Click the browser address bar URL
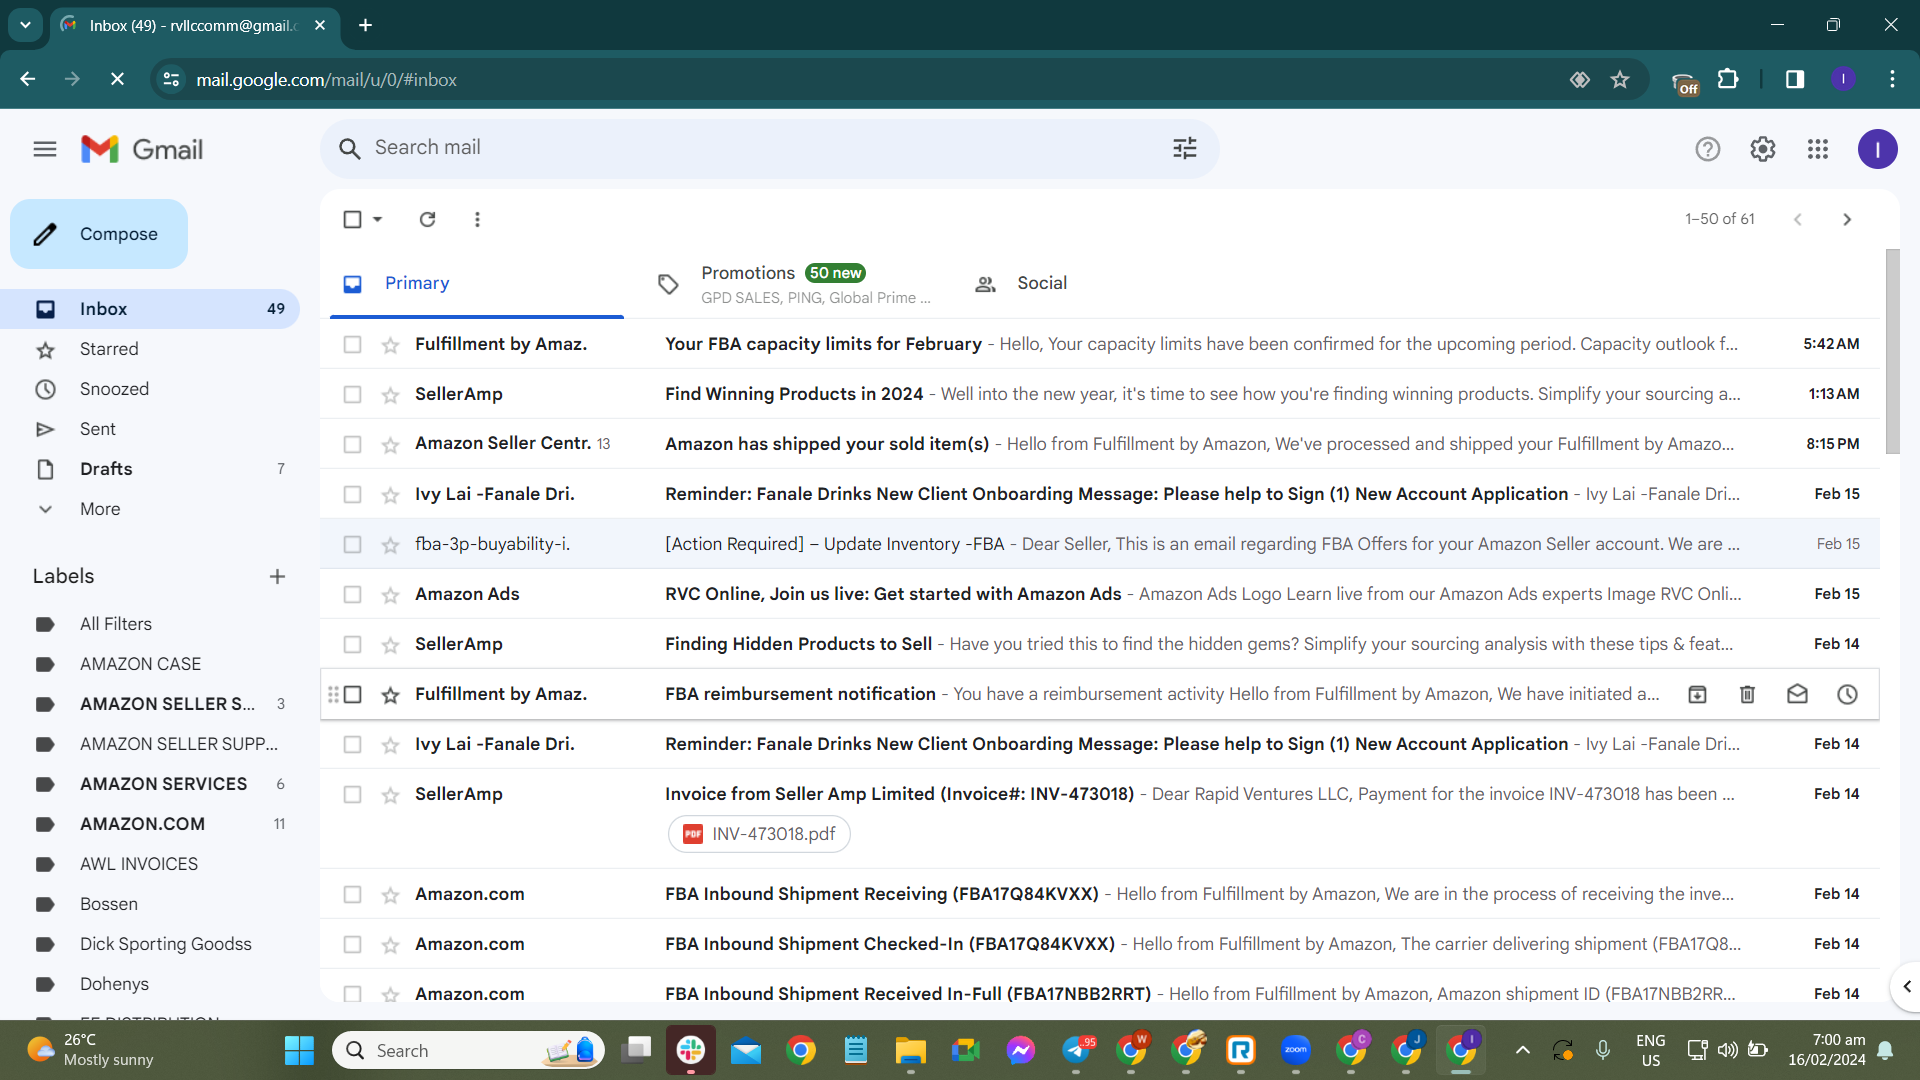 tap(326, 80)
